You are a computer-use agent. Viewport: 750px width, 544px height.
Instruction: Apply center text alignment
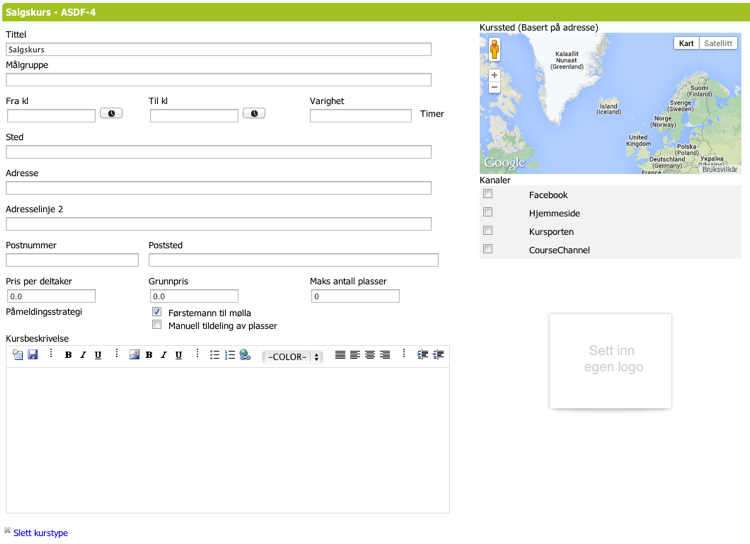[370, 355]
